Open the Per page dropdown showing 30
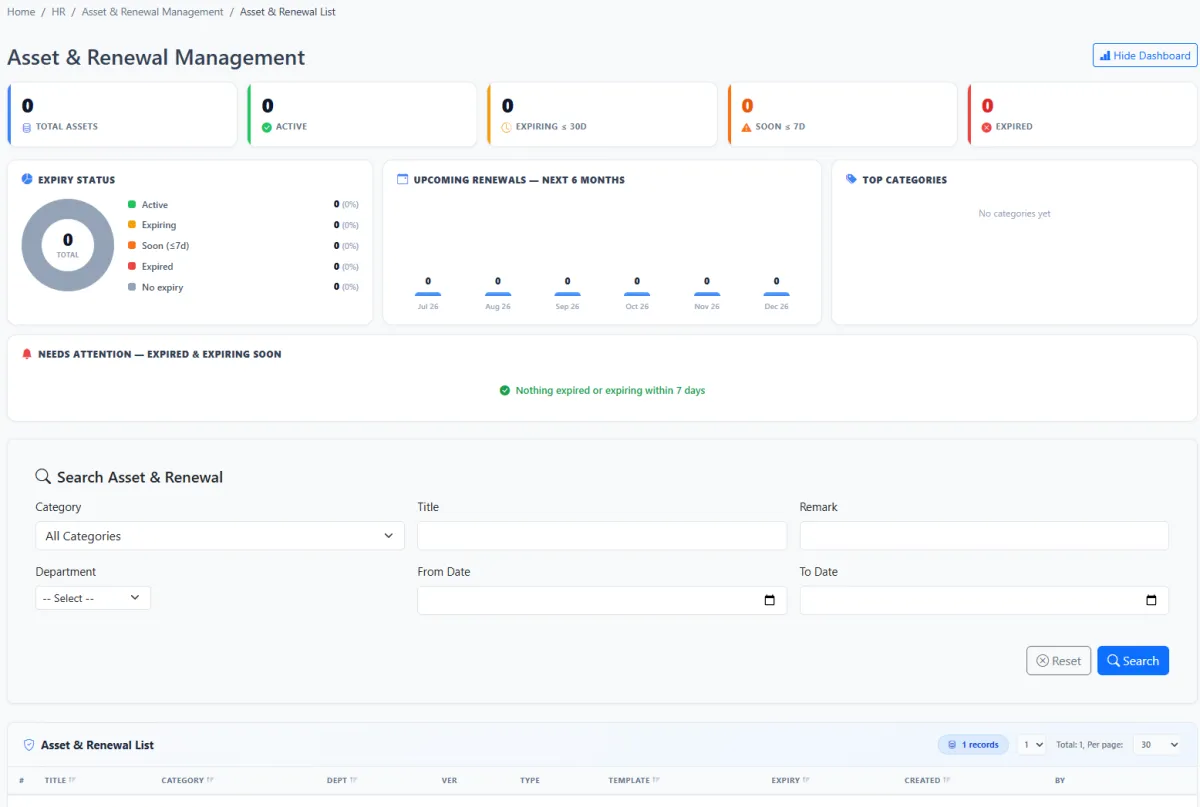The image size is (1200, 807). click(x=1158, y=745)
